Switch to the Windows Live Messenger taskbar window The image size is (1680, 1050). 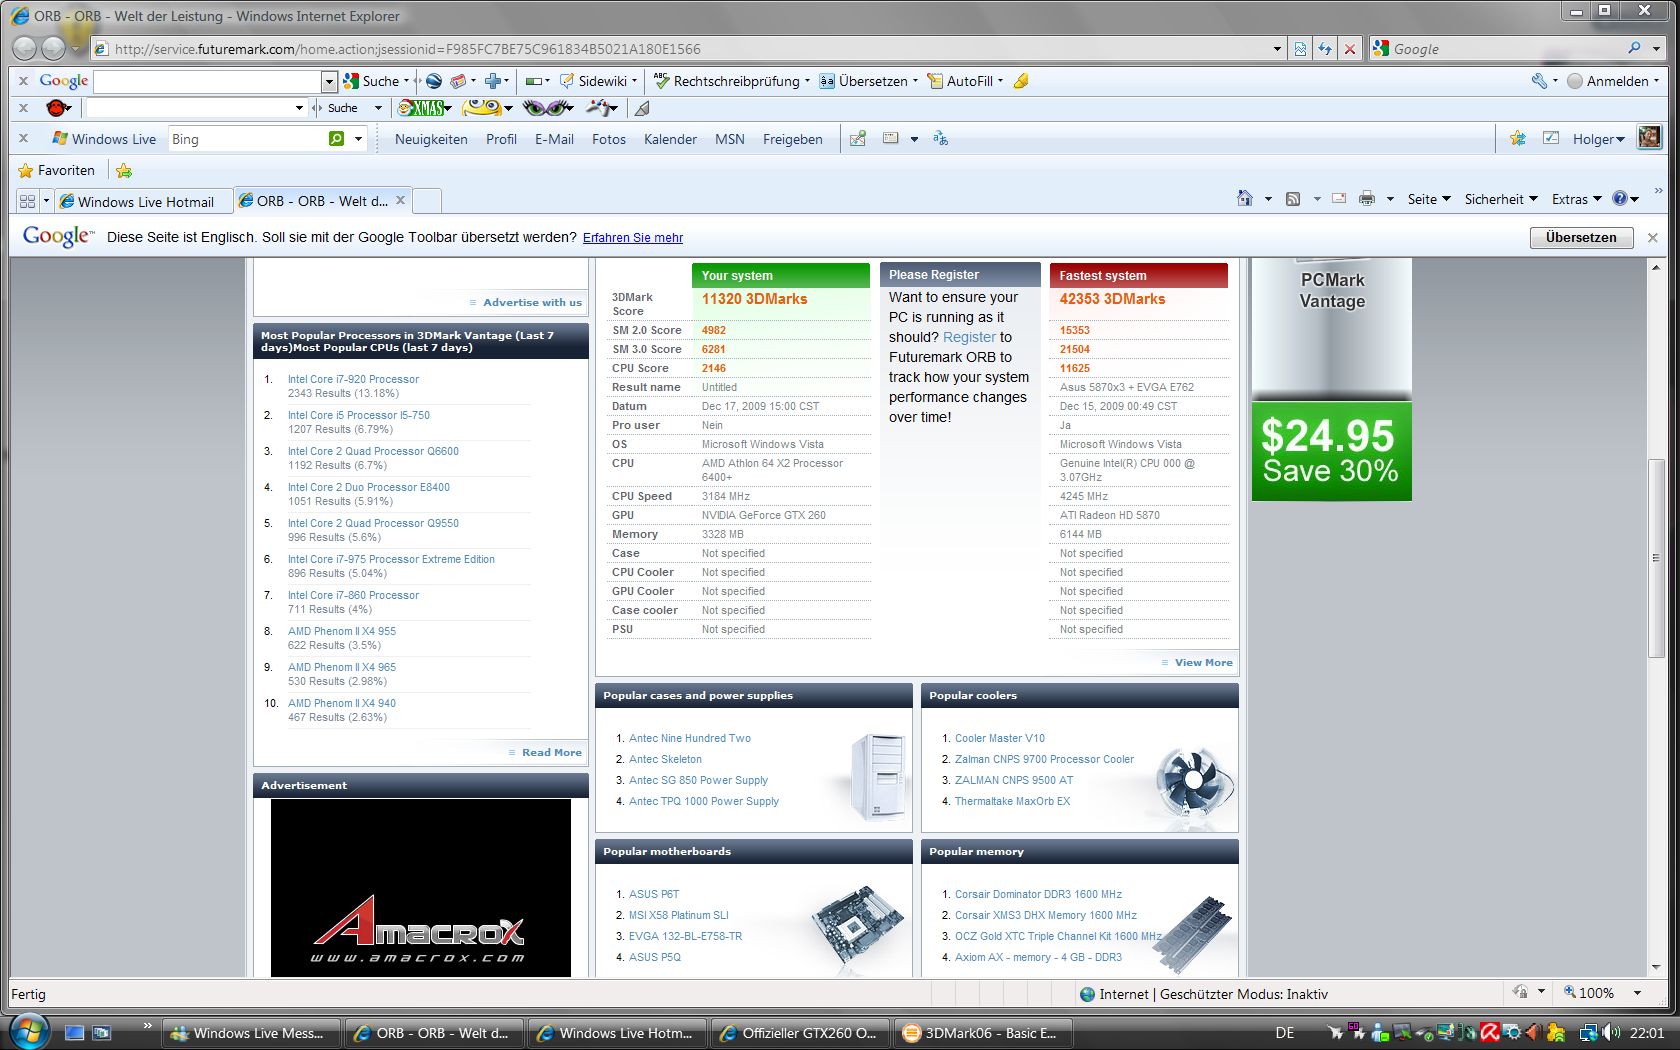(x=249, y=1033)
